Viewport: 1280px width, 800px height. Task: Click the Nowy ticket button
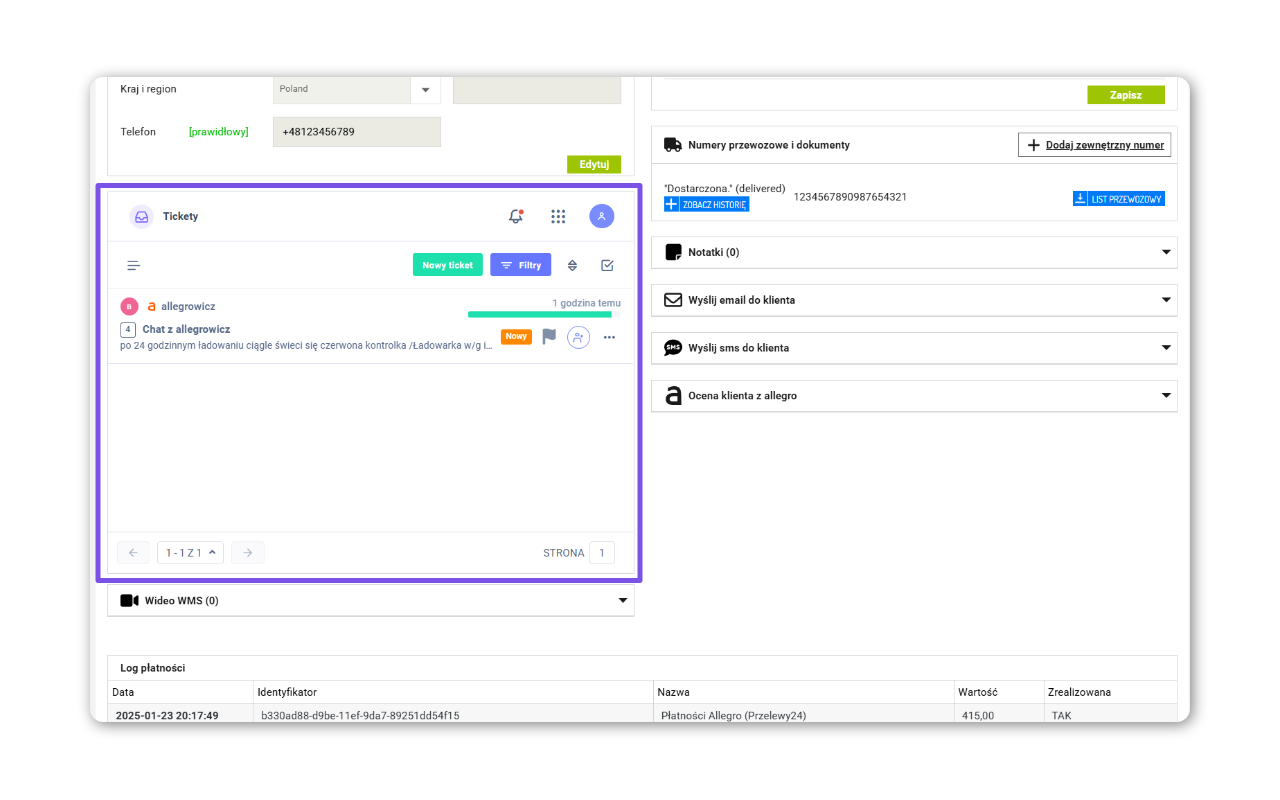tap(447, 265)
